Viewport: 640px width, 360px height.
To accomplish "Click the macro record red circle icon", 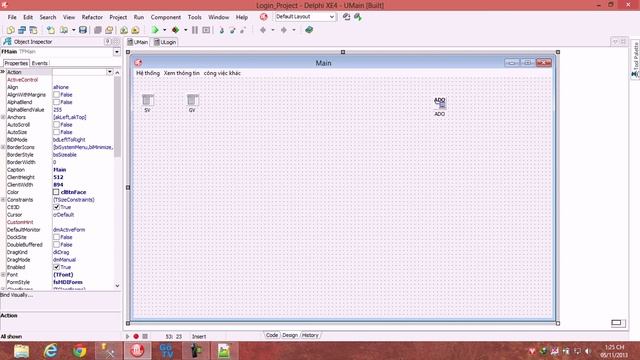I will pos(136,336).
